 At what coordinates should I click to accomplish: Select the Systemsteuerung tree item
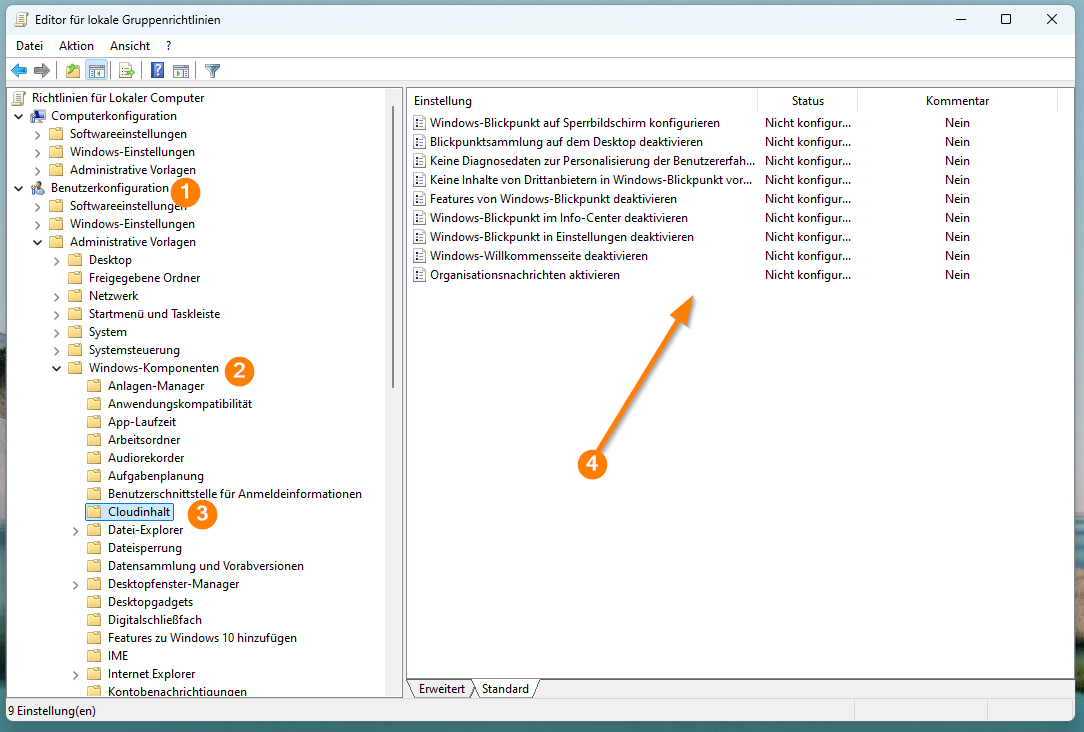click(134, 350)
